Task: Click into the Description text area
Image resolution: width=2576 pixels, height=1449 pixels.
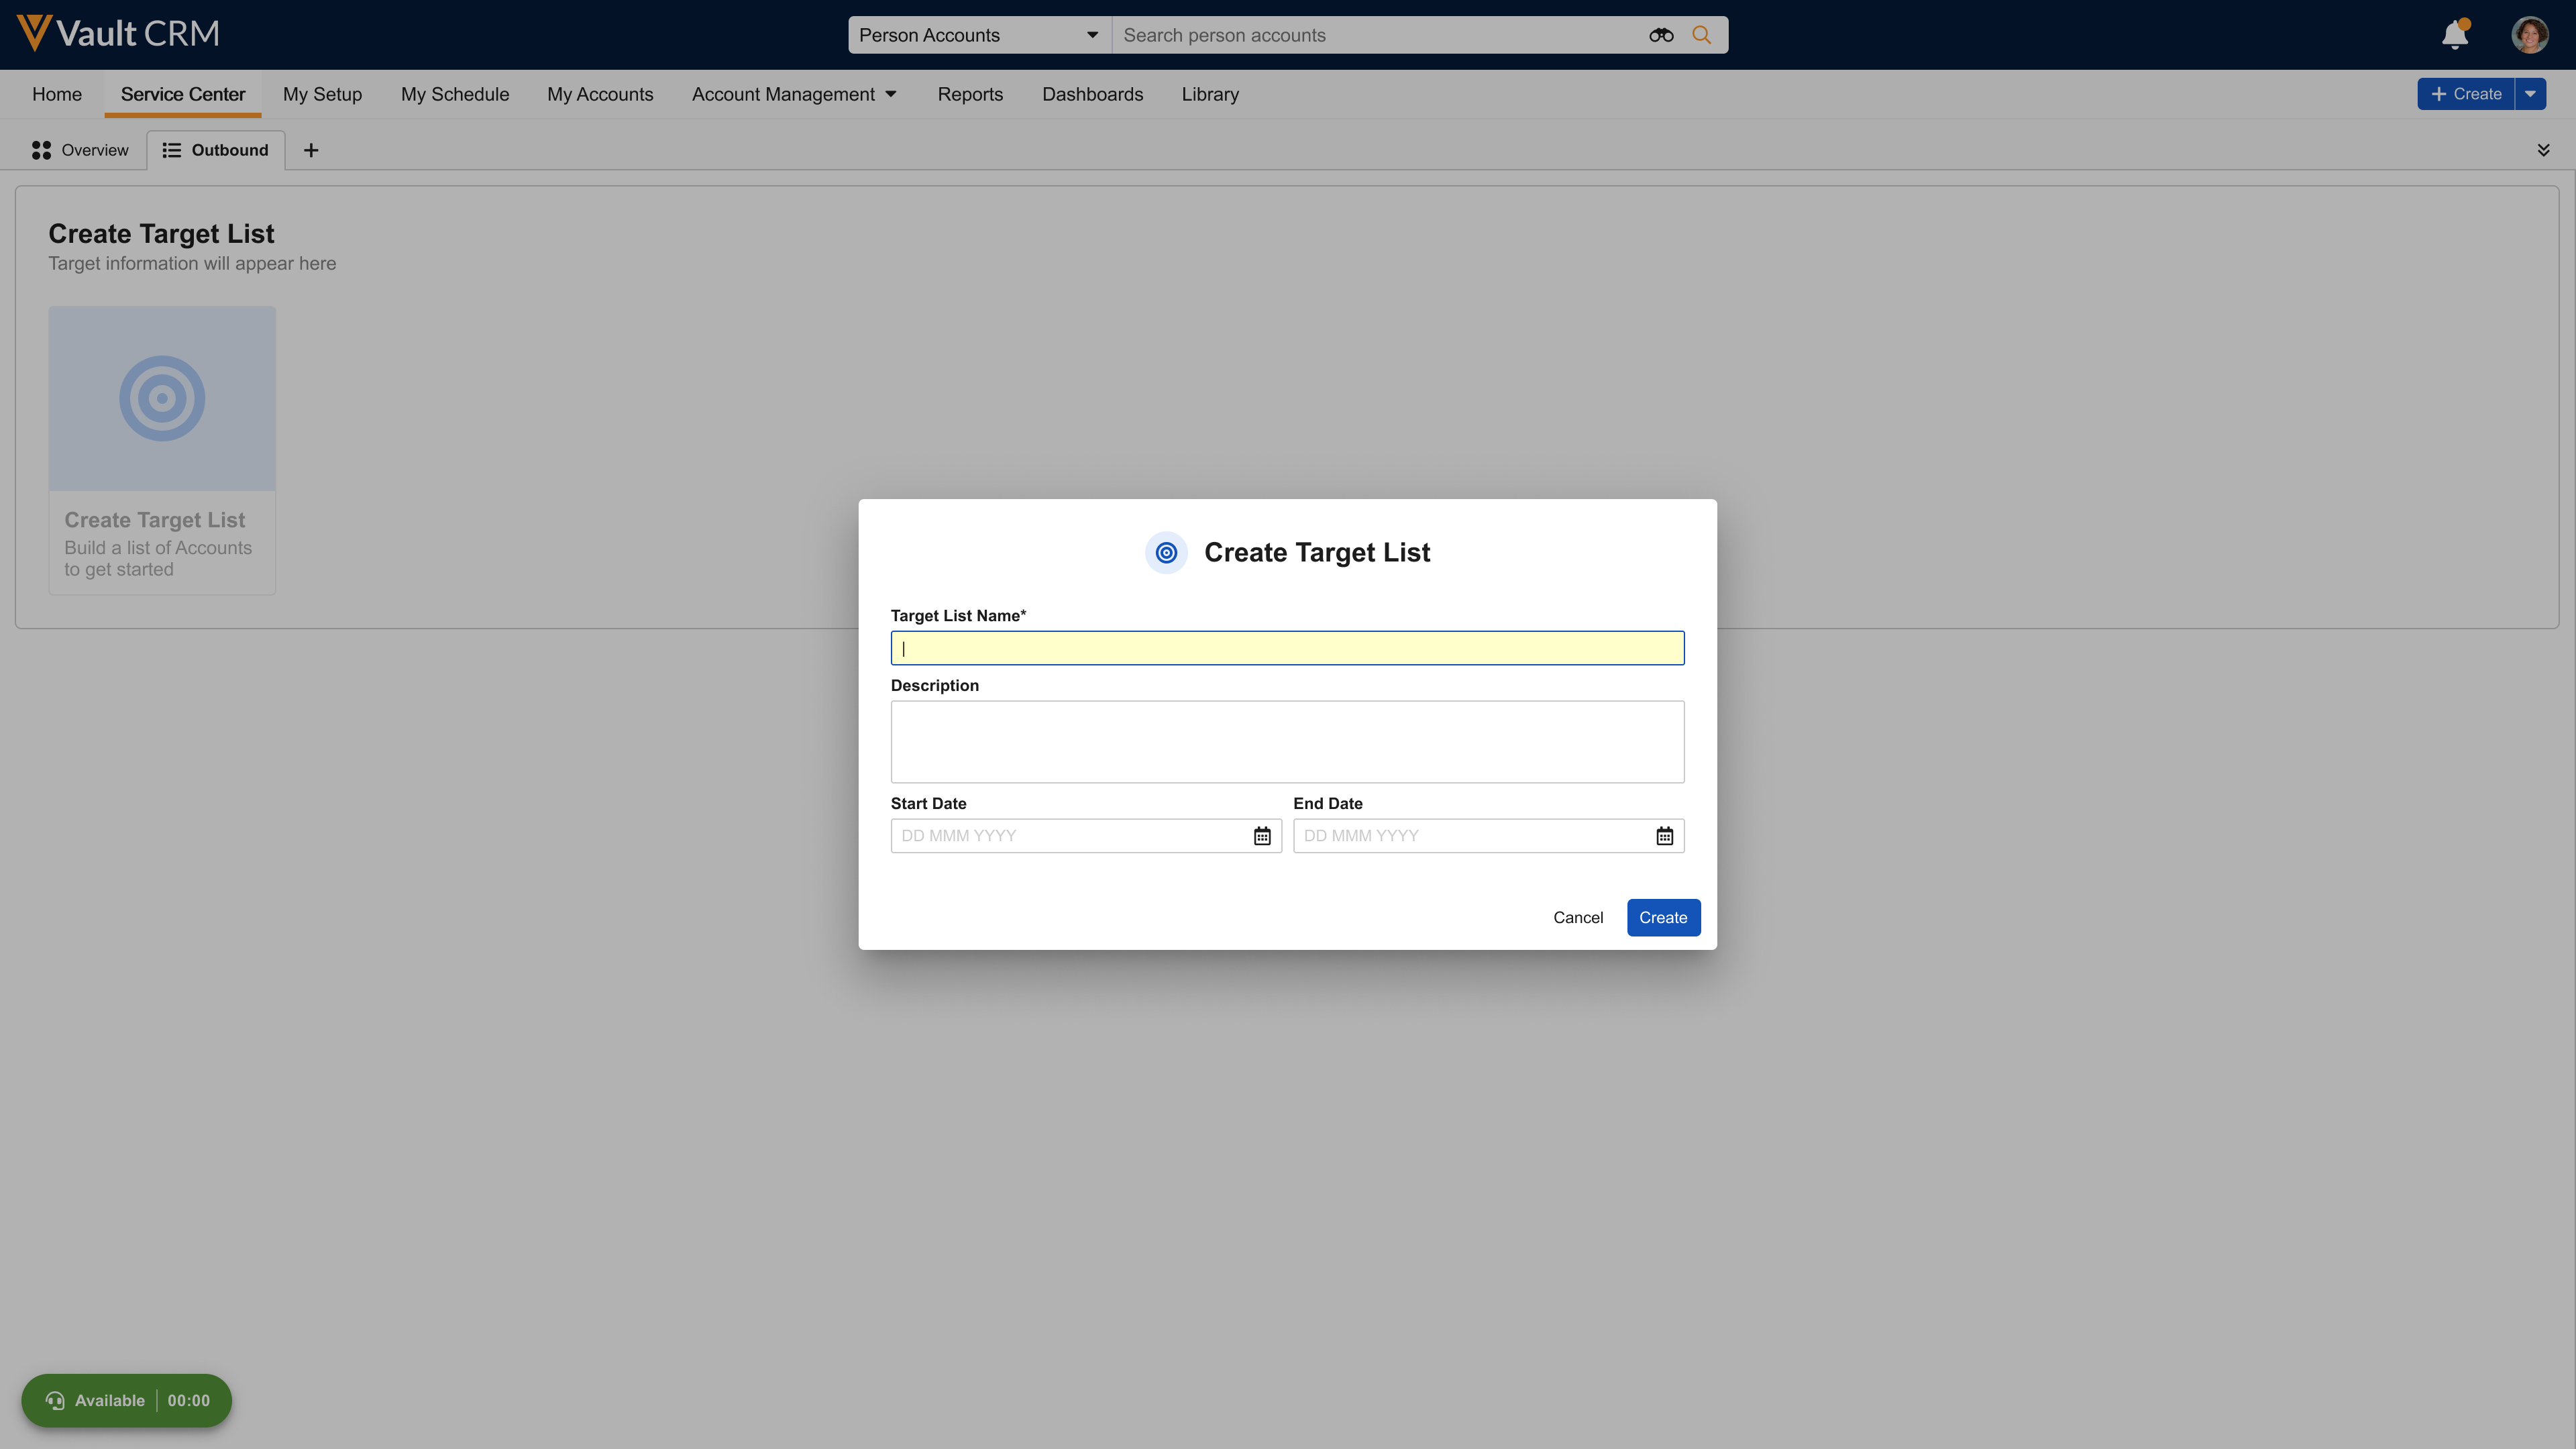Action: [x=1286, y=741]
